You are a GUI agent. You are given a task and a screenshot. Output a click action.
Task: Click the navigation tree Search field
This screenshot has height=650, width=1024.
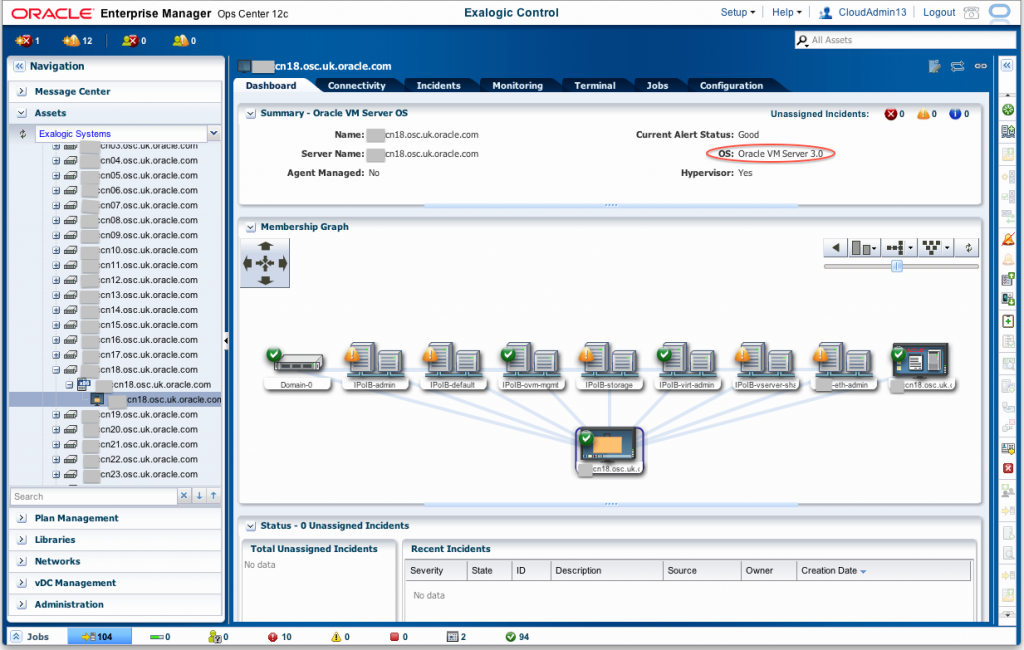(x=93, y=496)
